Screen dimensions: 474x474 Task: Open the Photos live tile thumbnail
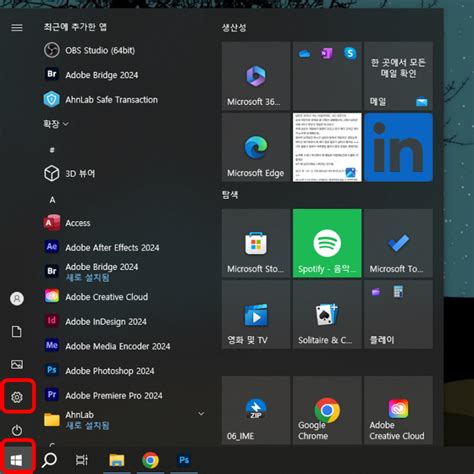coord(327,147)
